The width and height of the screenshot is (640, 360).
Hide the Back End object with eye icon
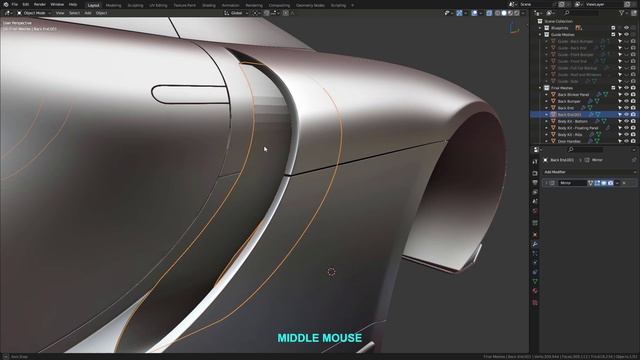click(x=627, y=108)
